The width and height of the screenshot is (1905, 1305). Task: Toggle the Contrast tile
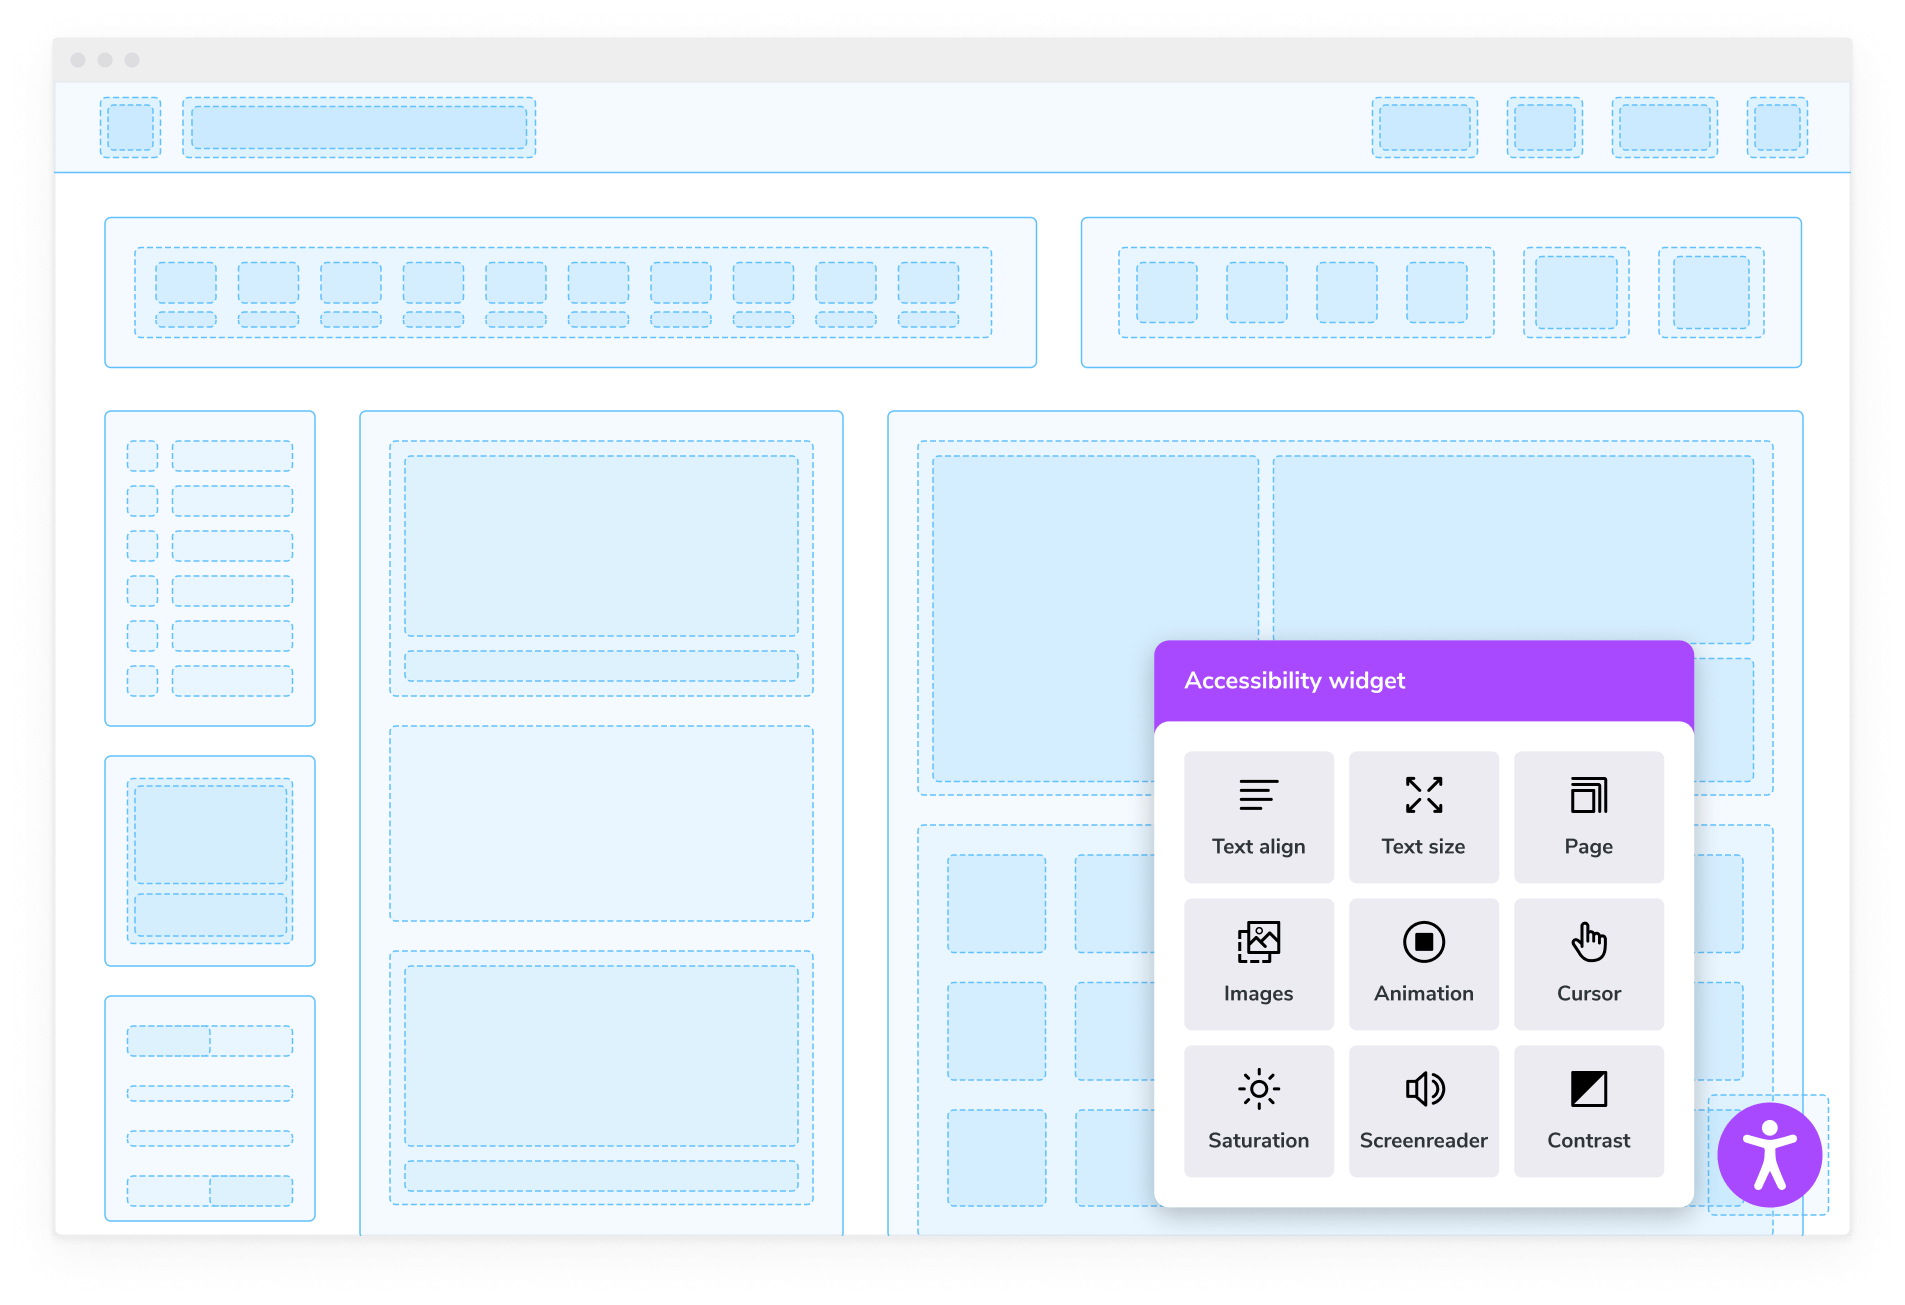[x=1588, y=1111]
